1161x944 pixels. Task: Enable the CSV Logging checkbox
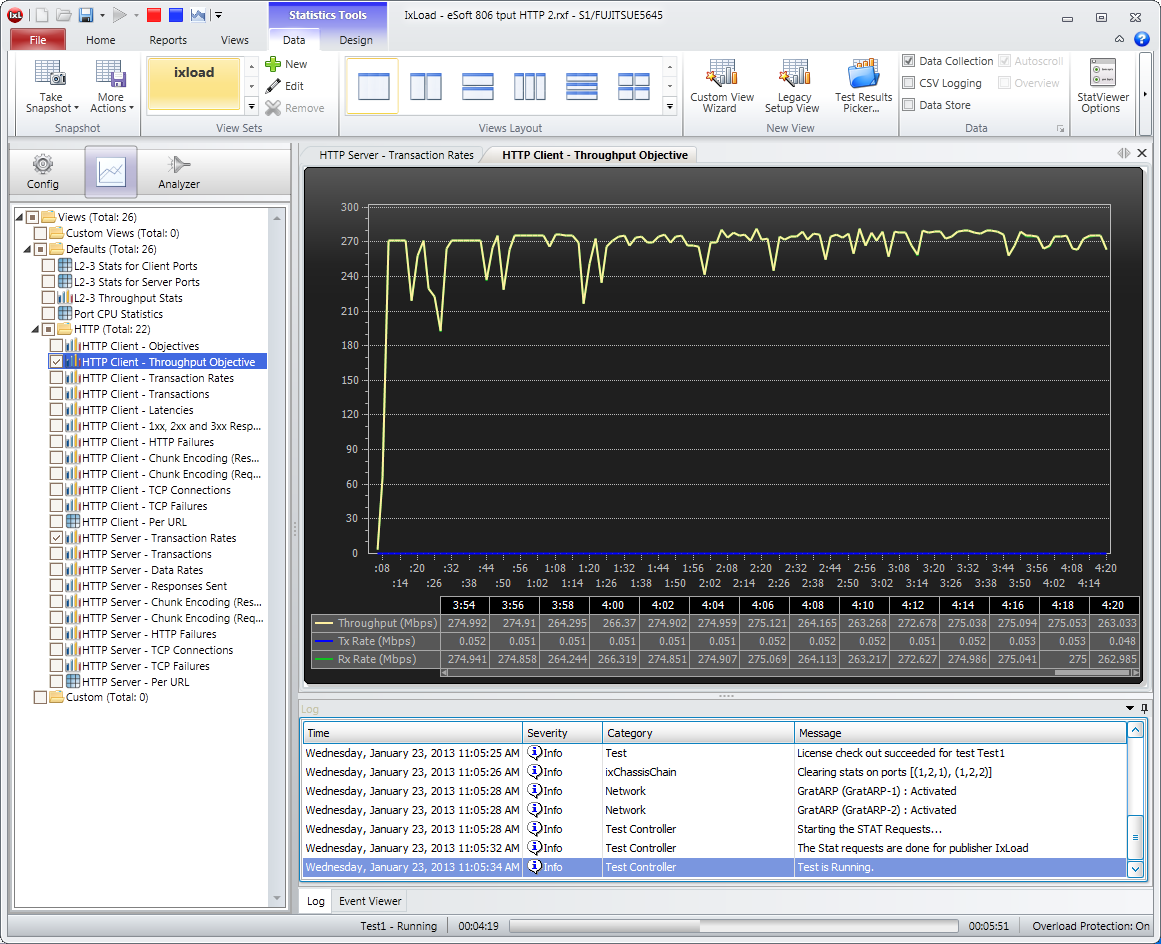[x=909, y=83]
